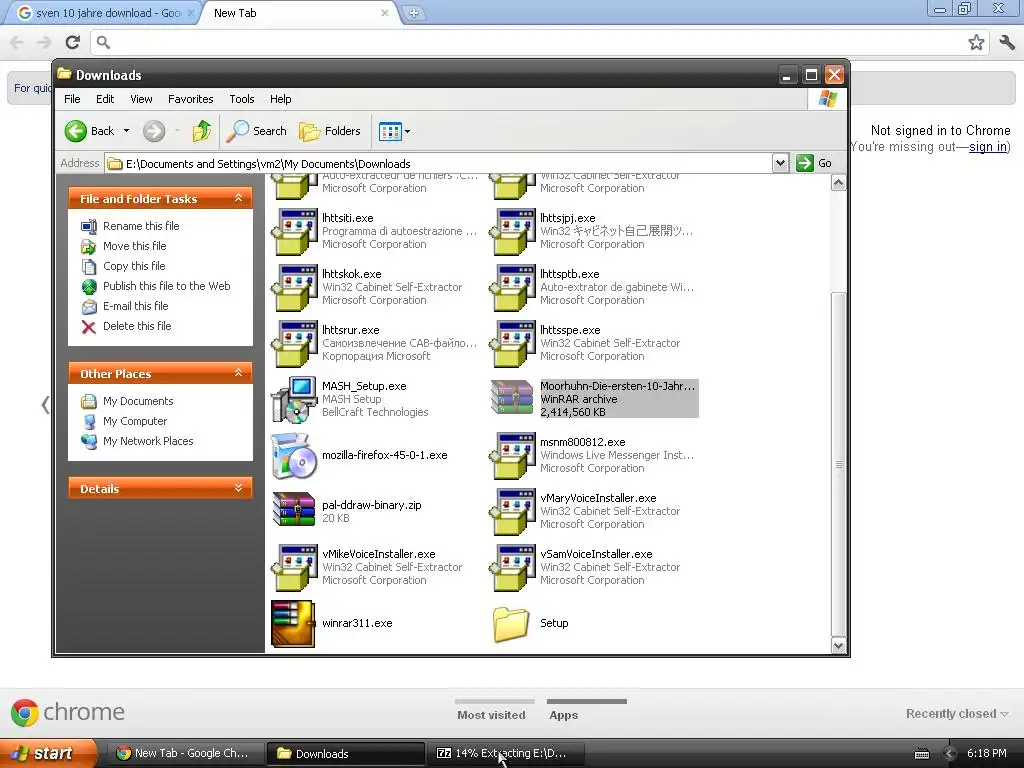This screenshot has width=1024, height=768.
Task: Select the Setup folder icon
Action: click(x=511, y=624)
